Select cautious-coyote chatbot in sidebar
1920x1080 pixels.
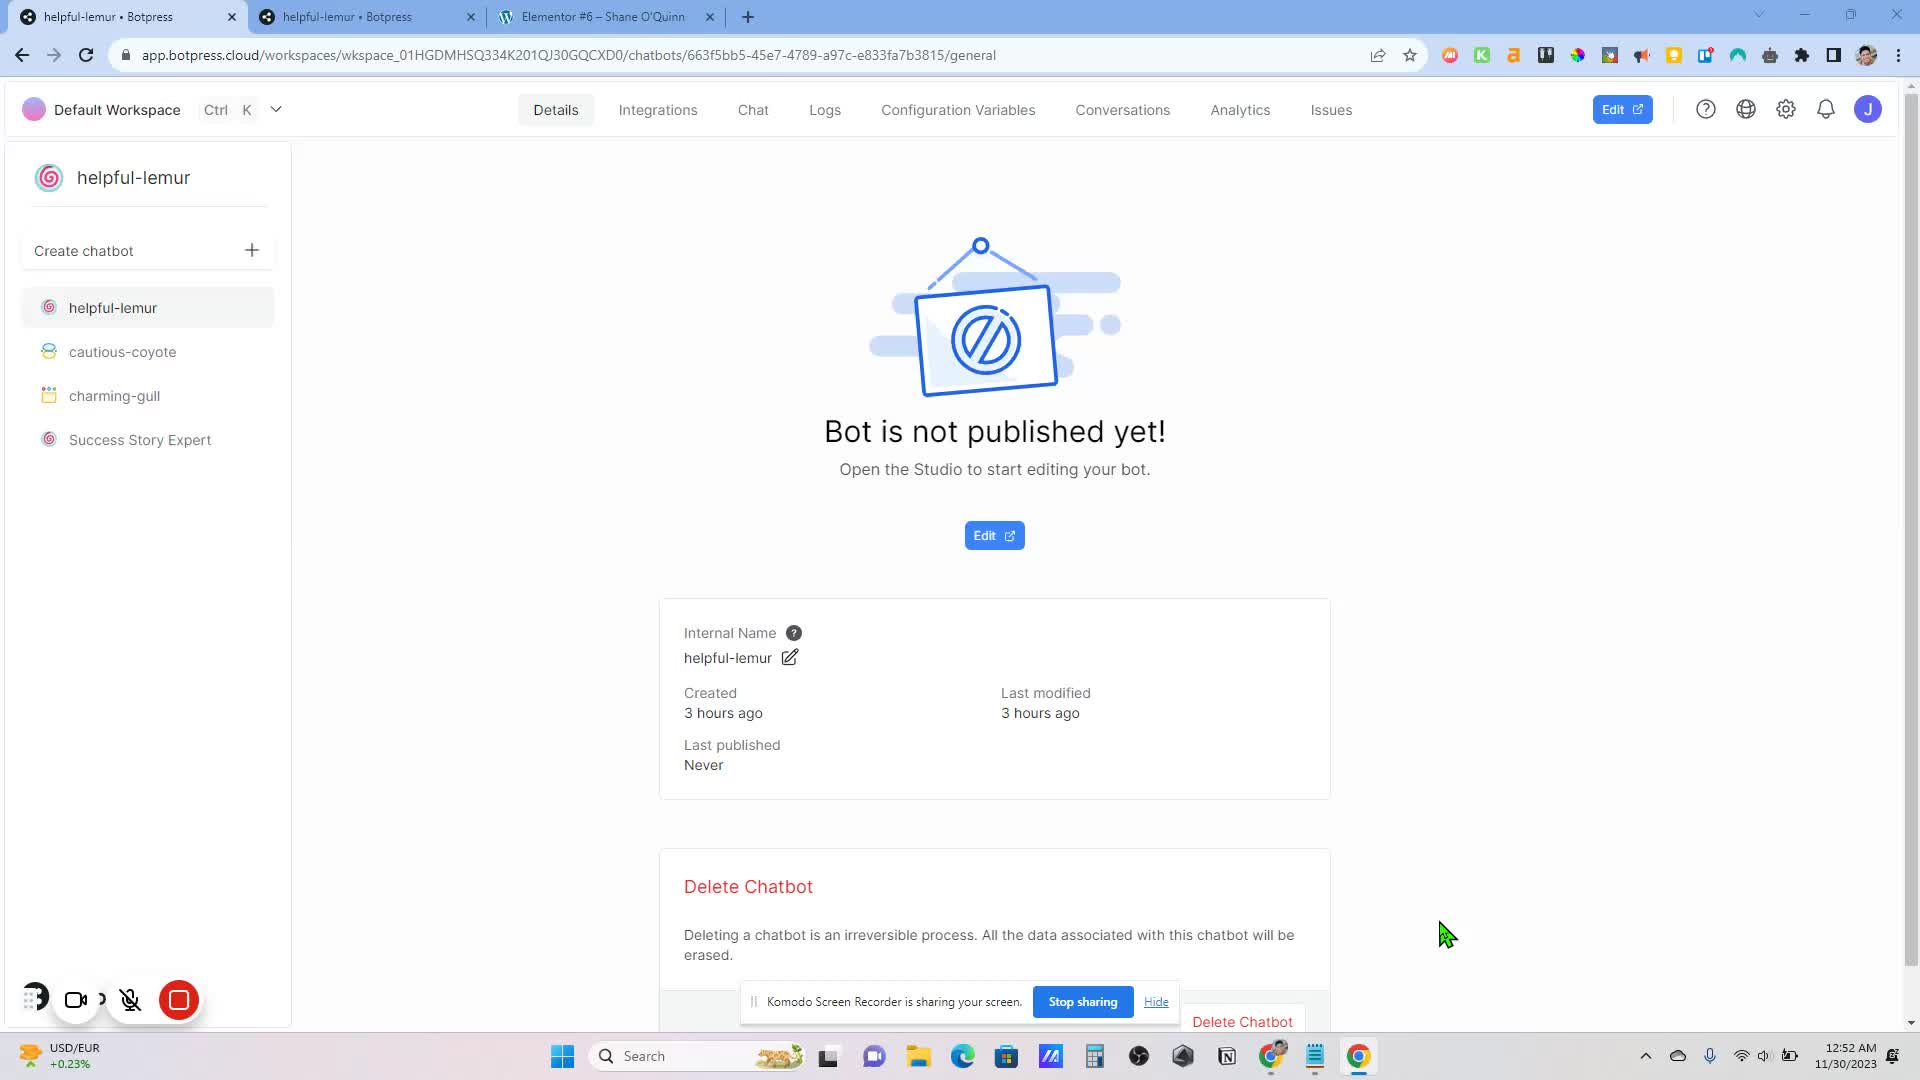(x=122, y=352)
